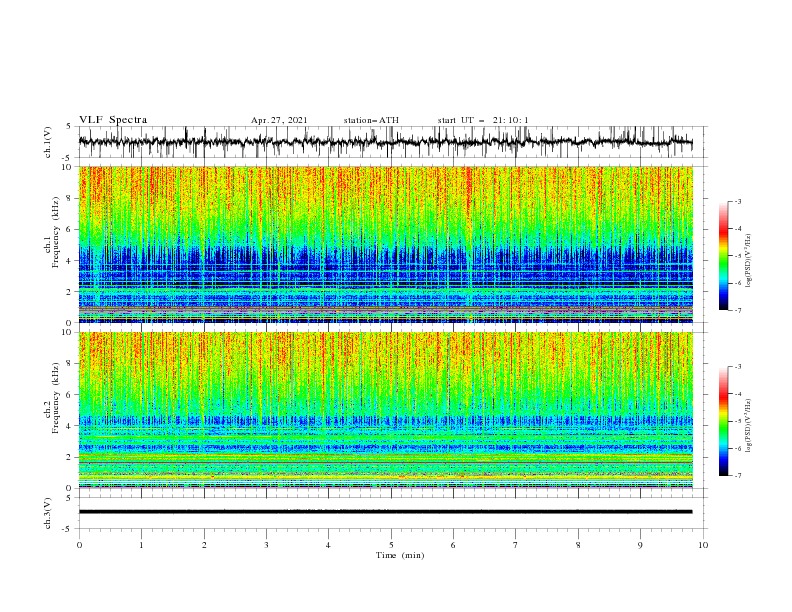Click the time axis tick label '3'
This screenshot has height=612, width=792.
pyautogui.click(x=266, y=545)
